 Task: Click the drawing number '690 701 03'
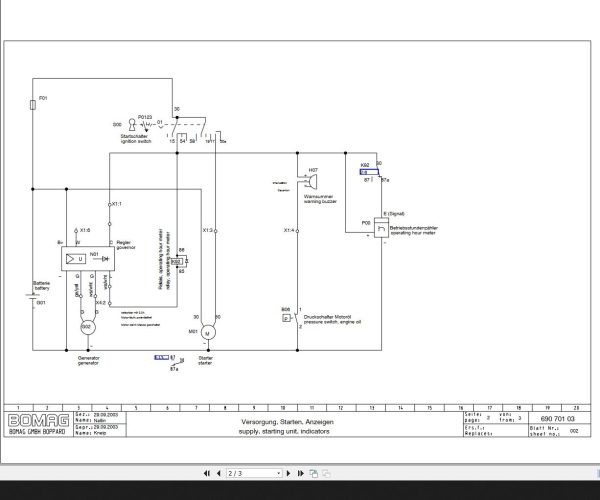tap(558, 419)
